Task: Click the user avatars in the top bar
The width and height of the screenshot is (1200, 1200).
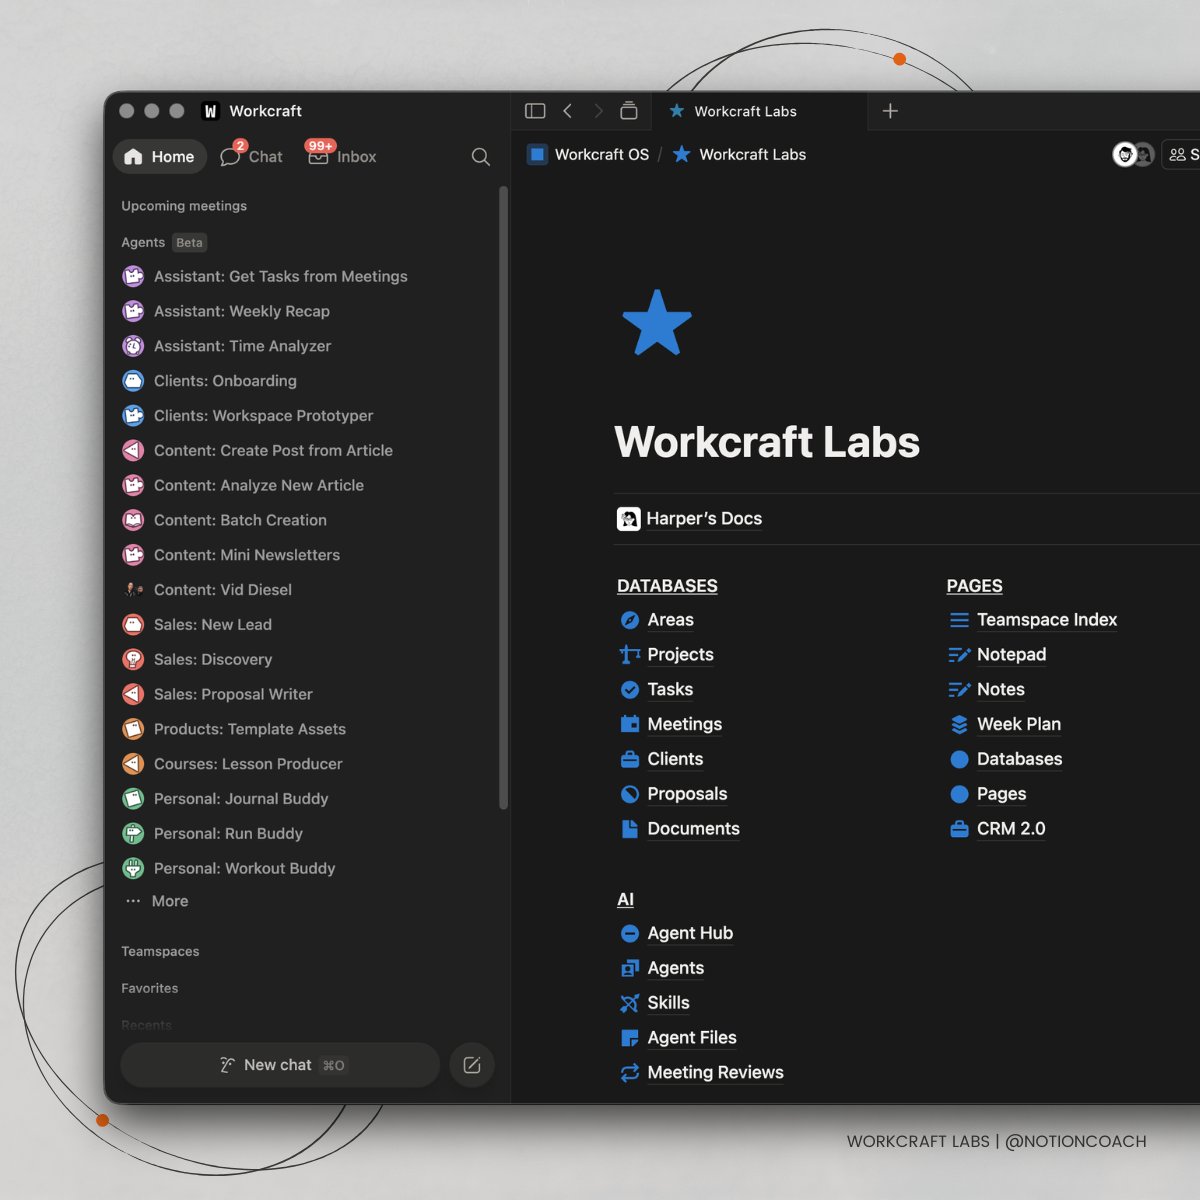Action: coord(1134,155)
